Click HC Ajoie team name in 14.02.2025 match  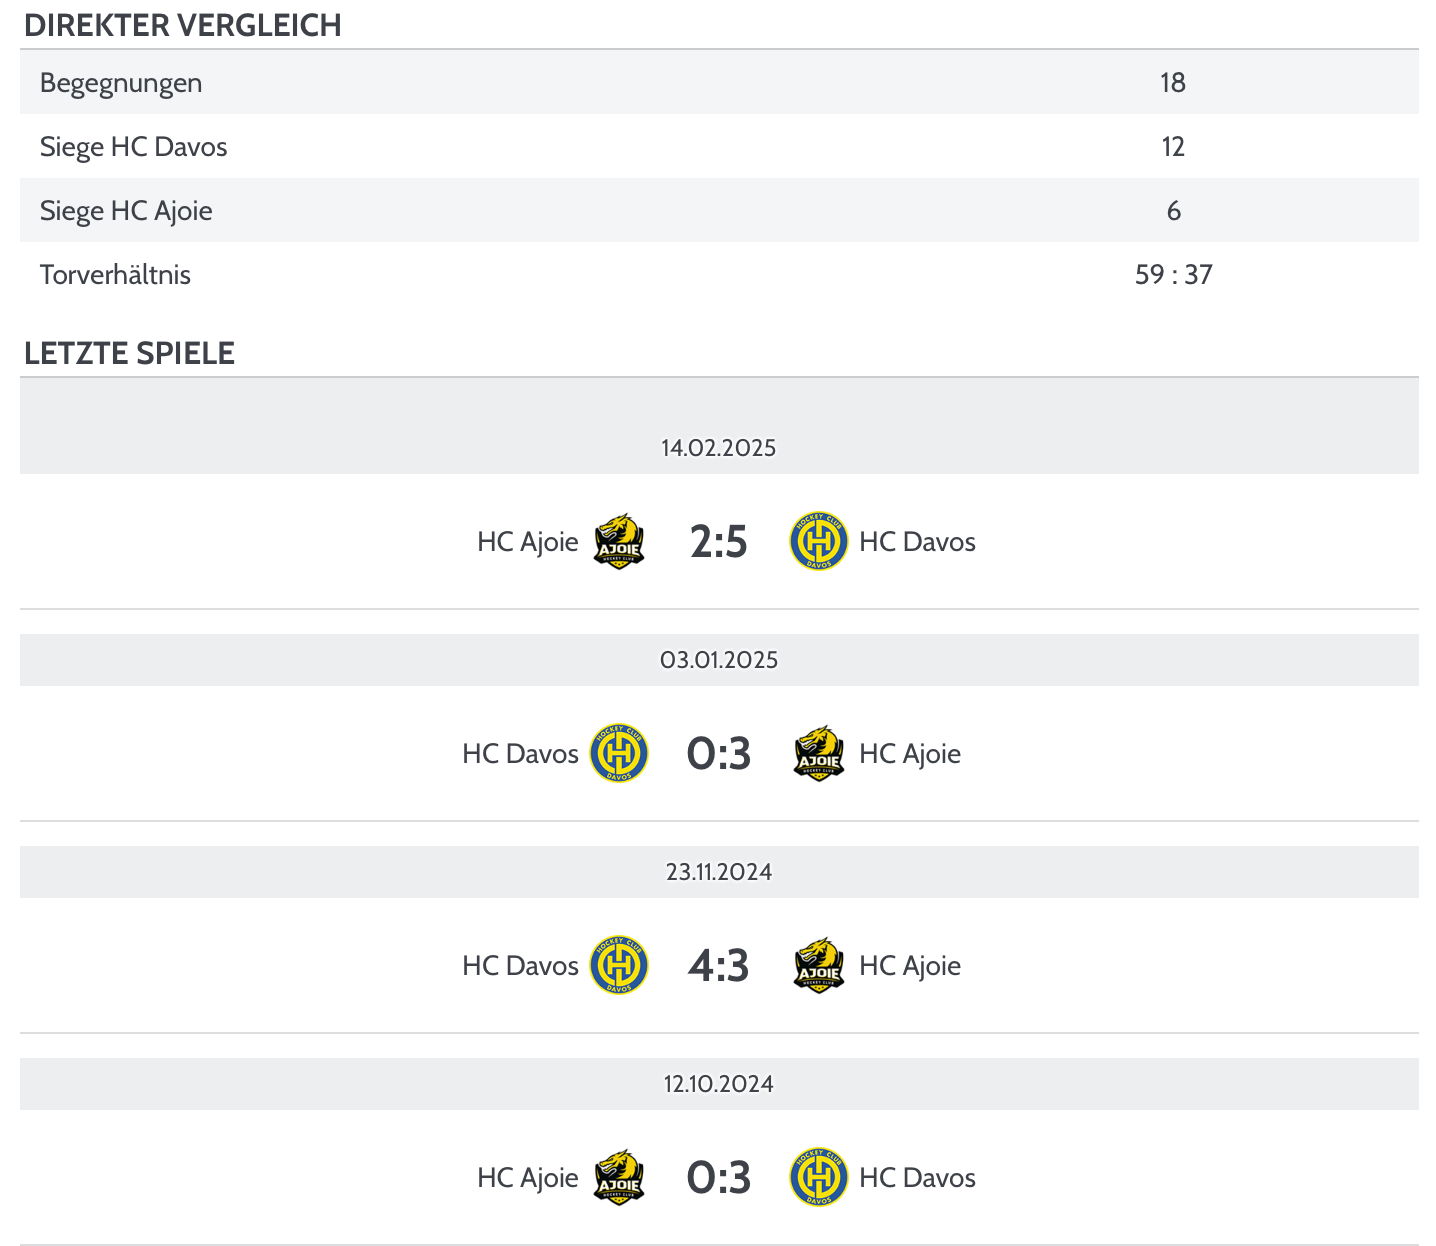click(x=528, y=542)
